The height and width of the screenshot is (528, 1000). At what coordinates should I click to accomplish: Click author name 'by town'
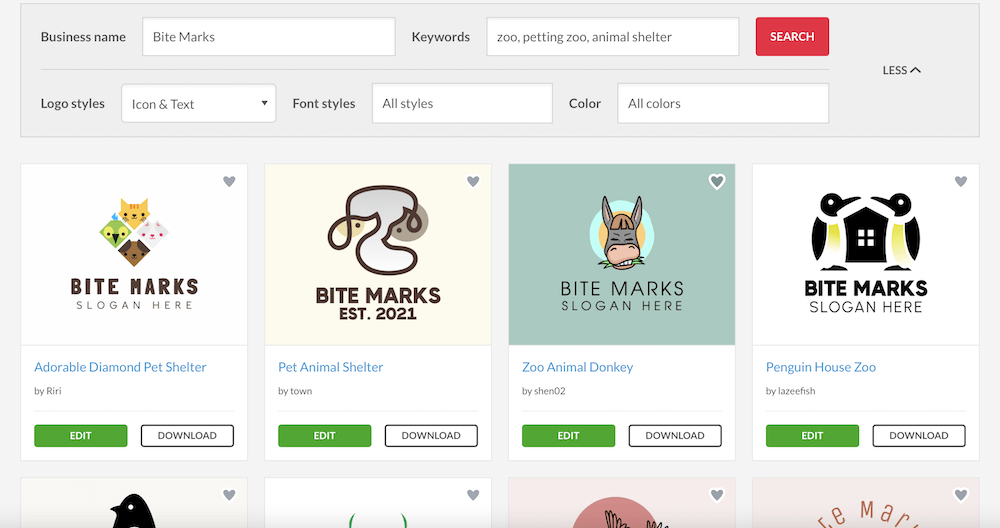(x=295, y=391)
